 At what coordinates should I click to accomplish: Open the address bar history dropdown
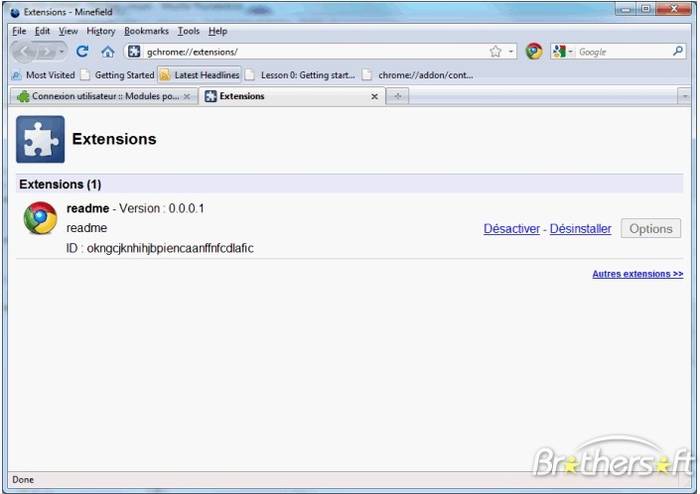(511, 52)
